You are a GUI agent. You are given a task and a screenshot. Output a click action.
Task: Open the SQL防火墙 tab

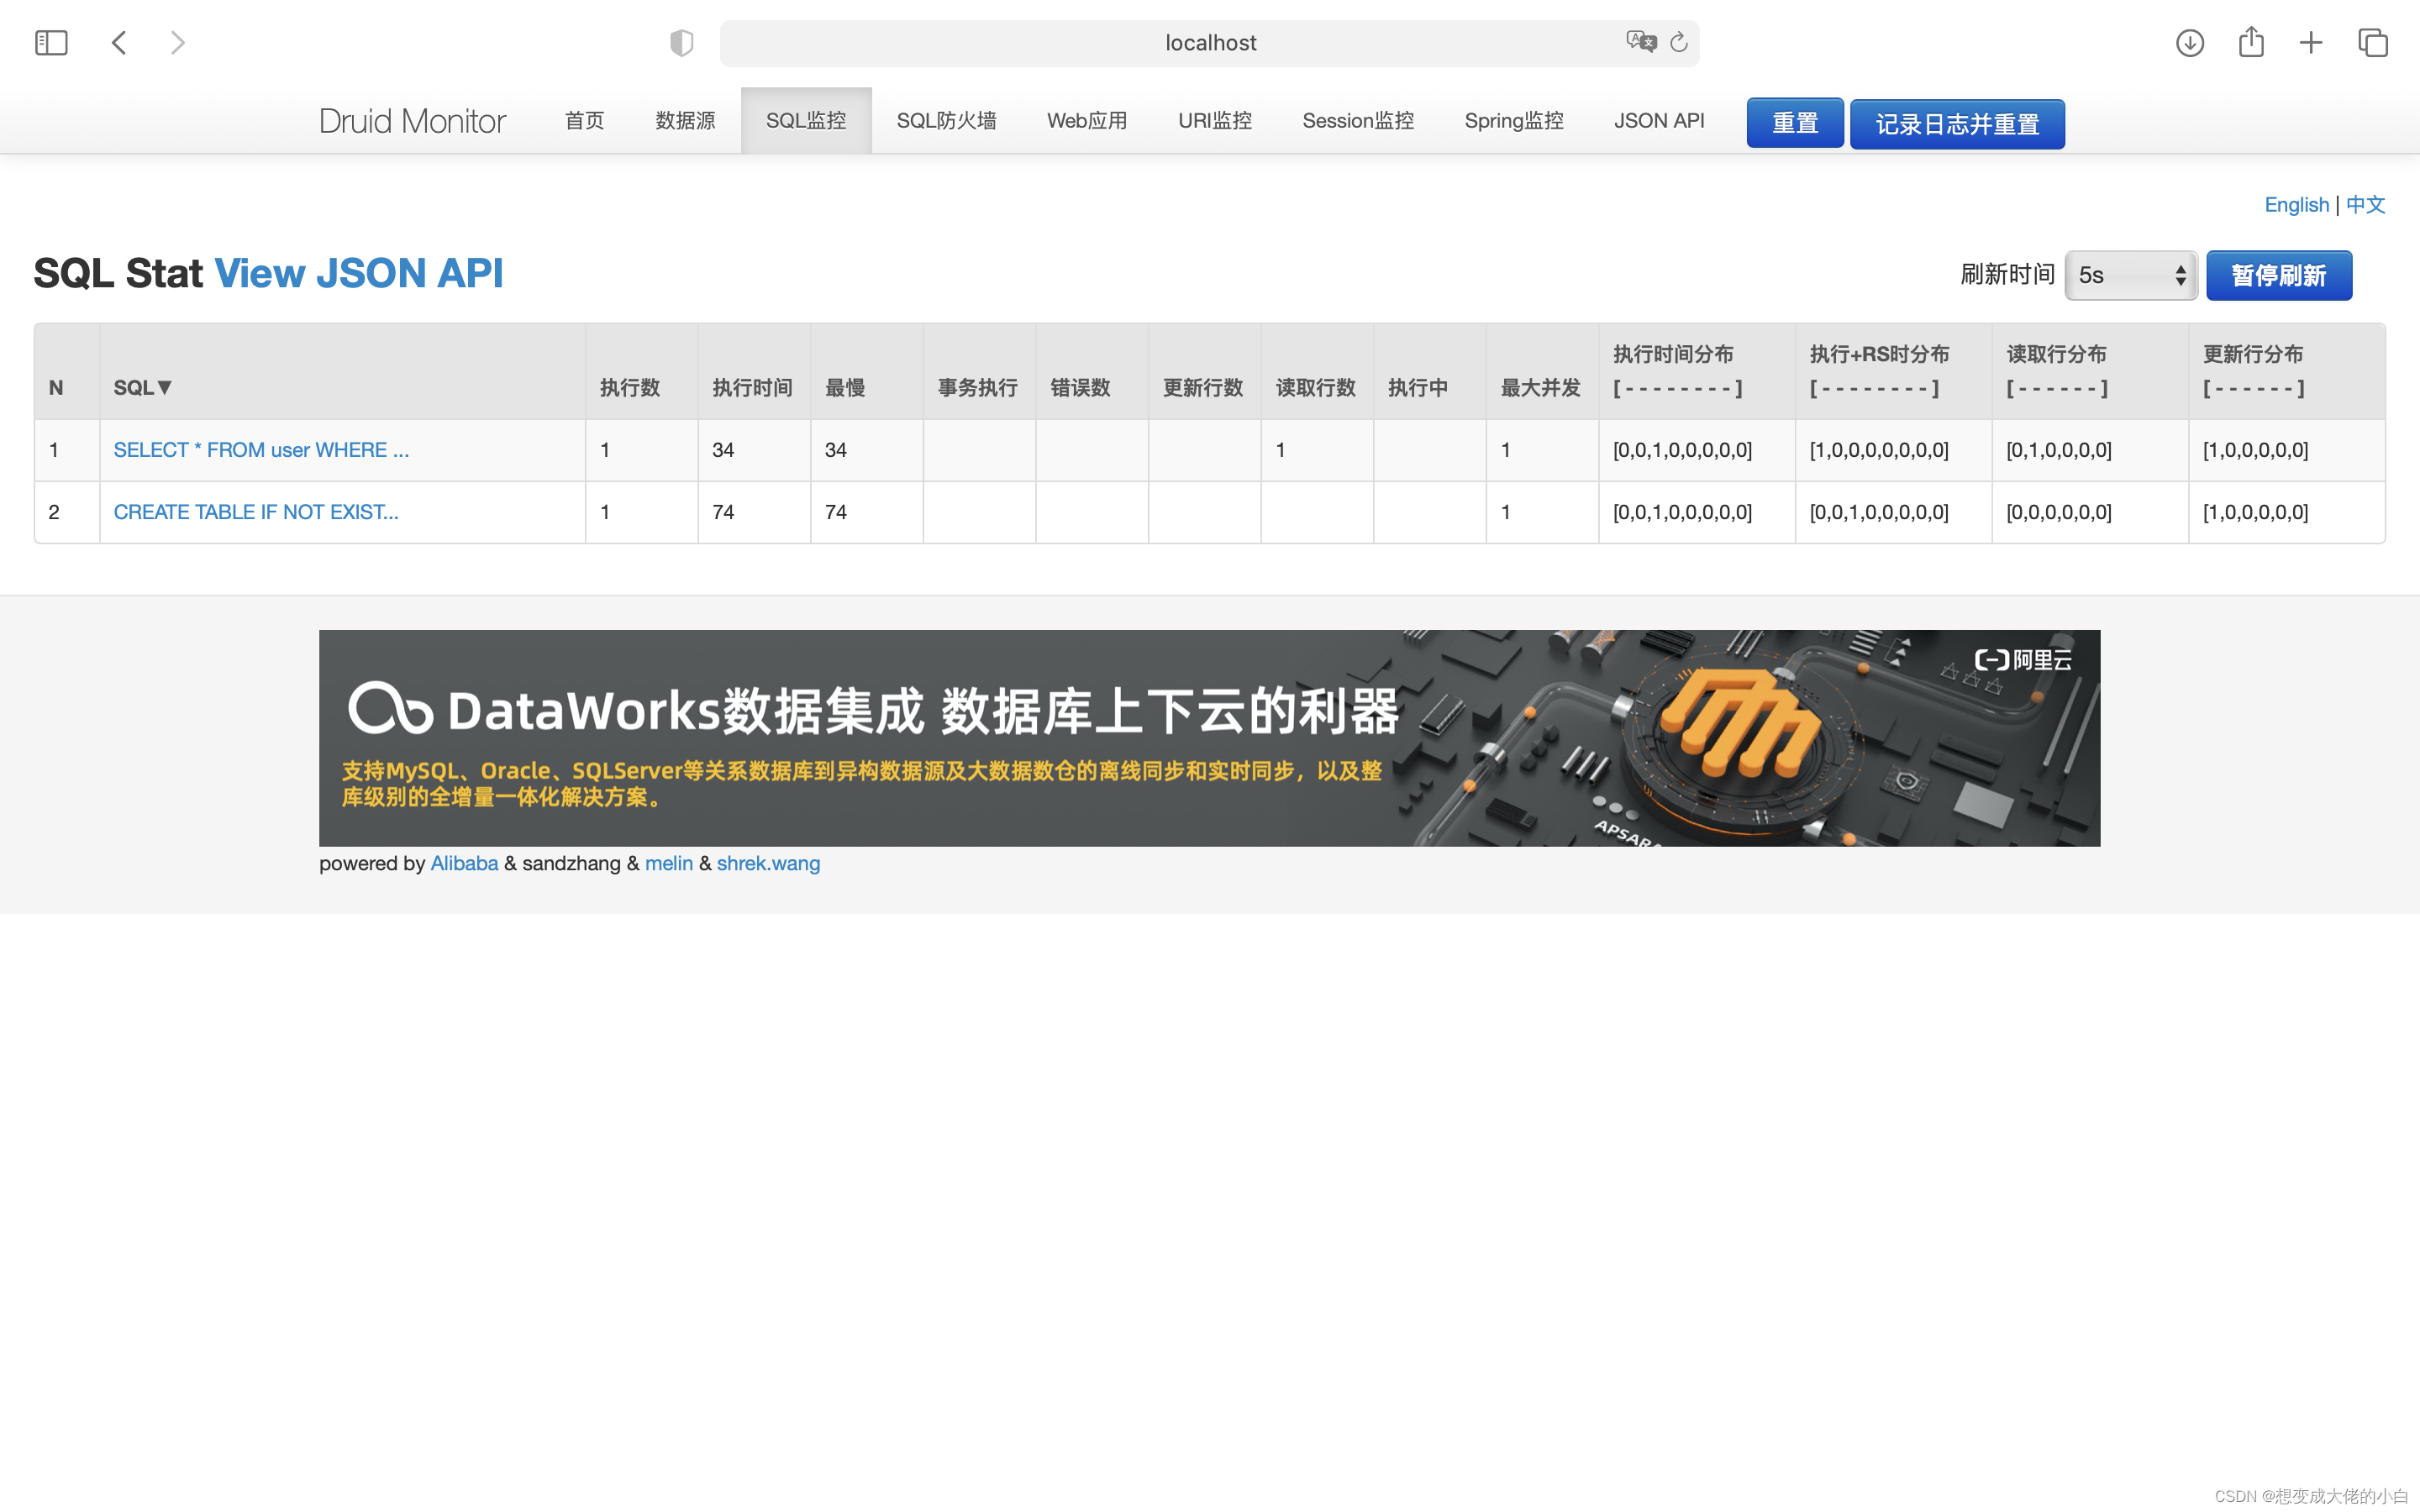coord(946,121)
